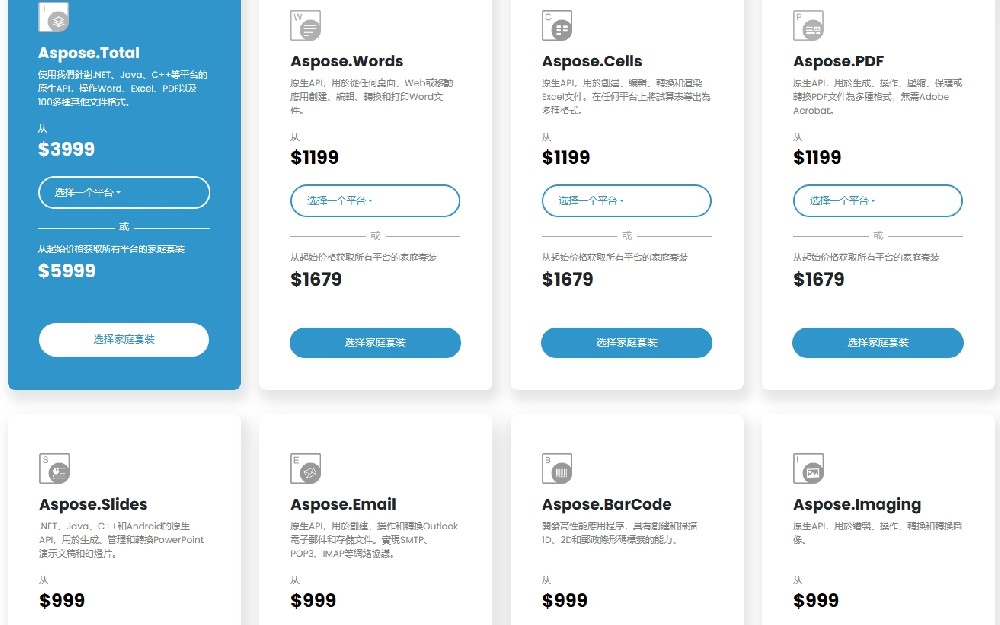Image resolution: width=1000 pixels, height=625 pixels.
Task: Click the Aspose.Imaging product icon
Action: tap(809, 469)
